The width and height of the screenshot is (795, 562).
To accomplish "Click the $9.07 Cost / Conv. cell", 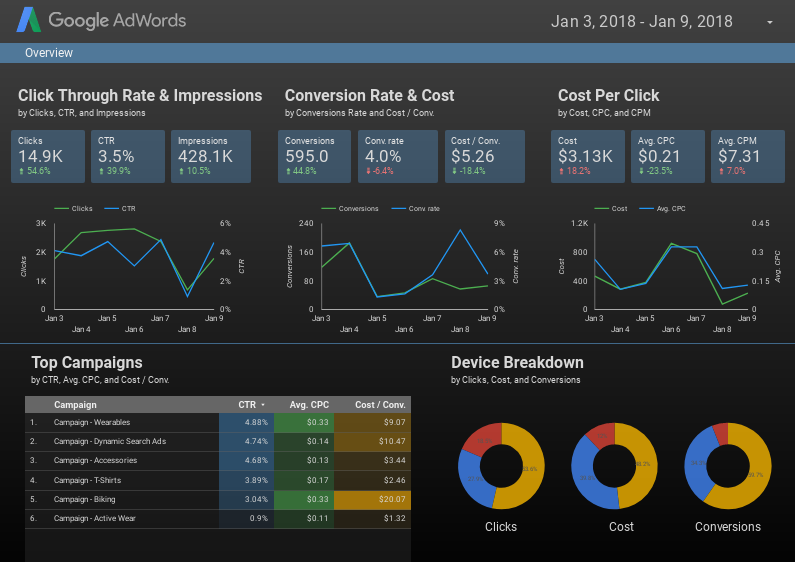I will pos(372,423).
